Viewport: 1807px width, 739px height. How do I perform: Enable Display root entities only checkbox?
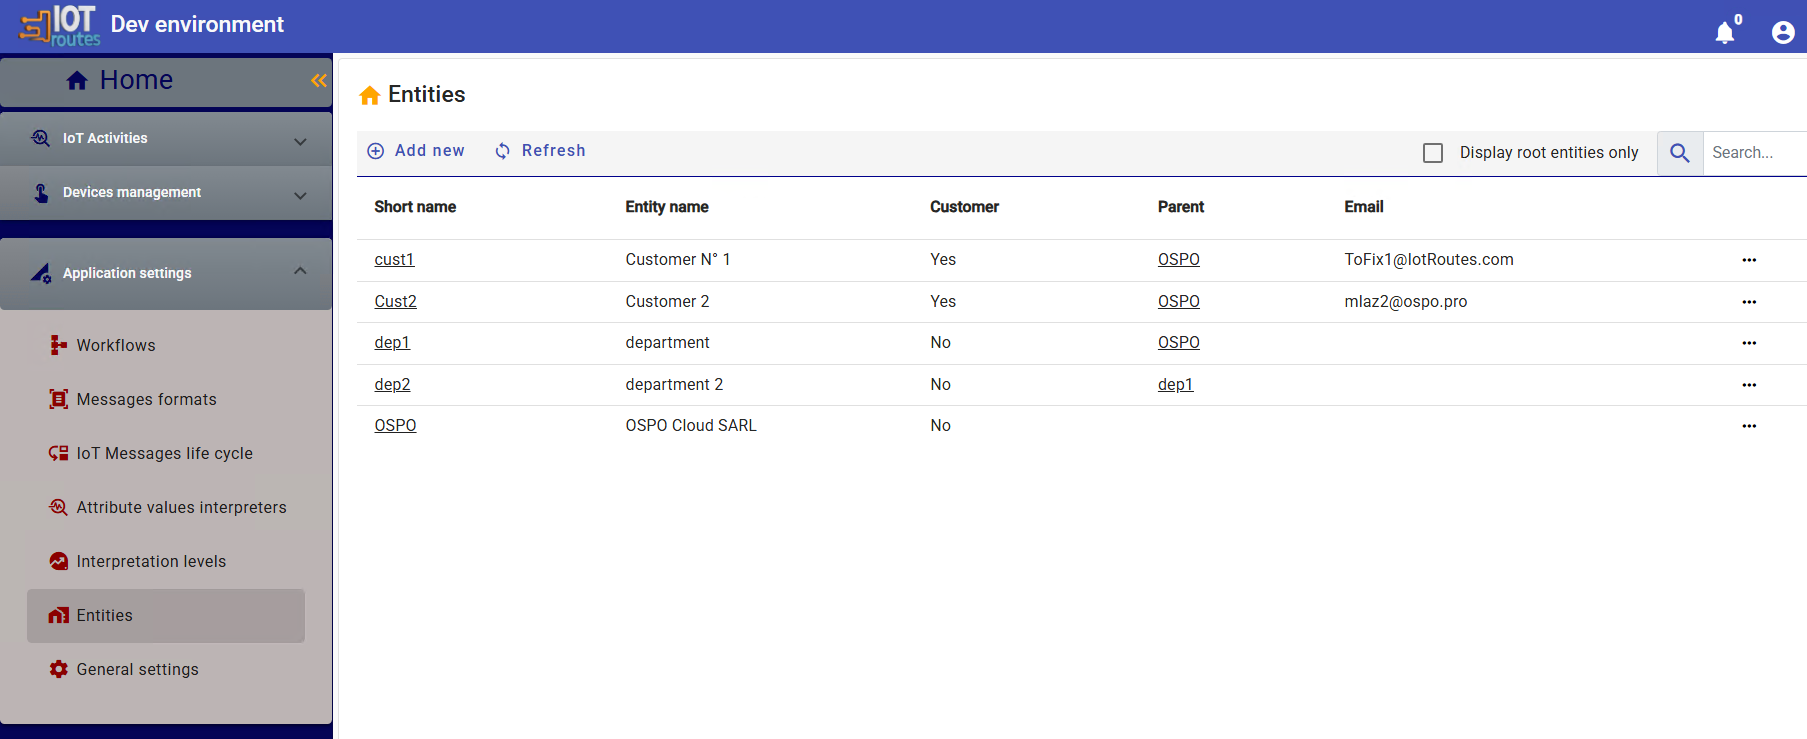(x=1433, y=153)
